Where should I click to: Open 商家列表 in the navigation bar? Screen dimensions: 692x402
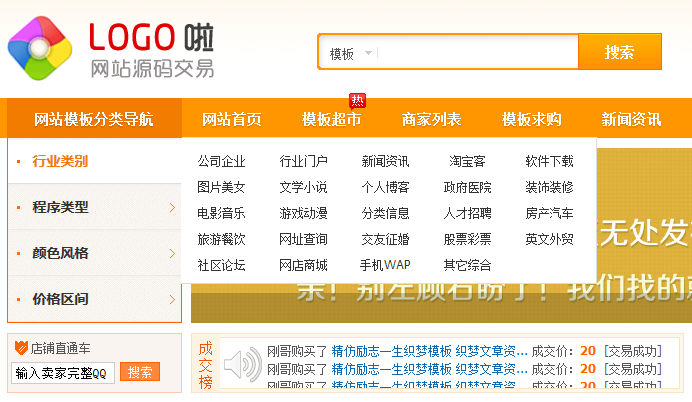click(431, 120)
